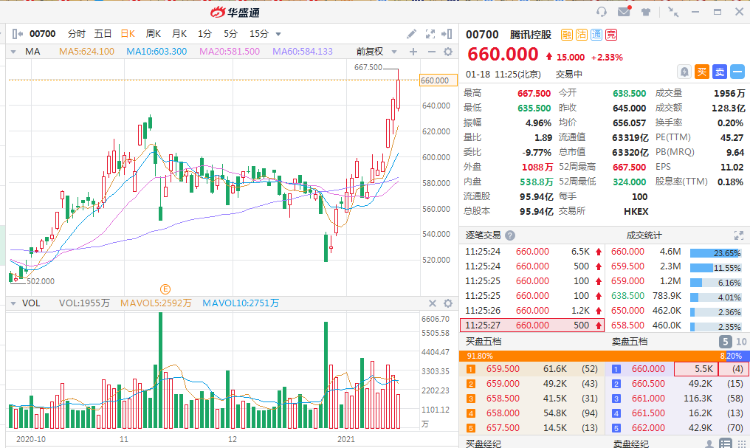
Task: Set a price alert bell
Action: point(684,72)
